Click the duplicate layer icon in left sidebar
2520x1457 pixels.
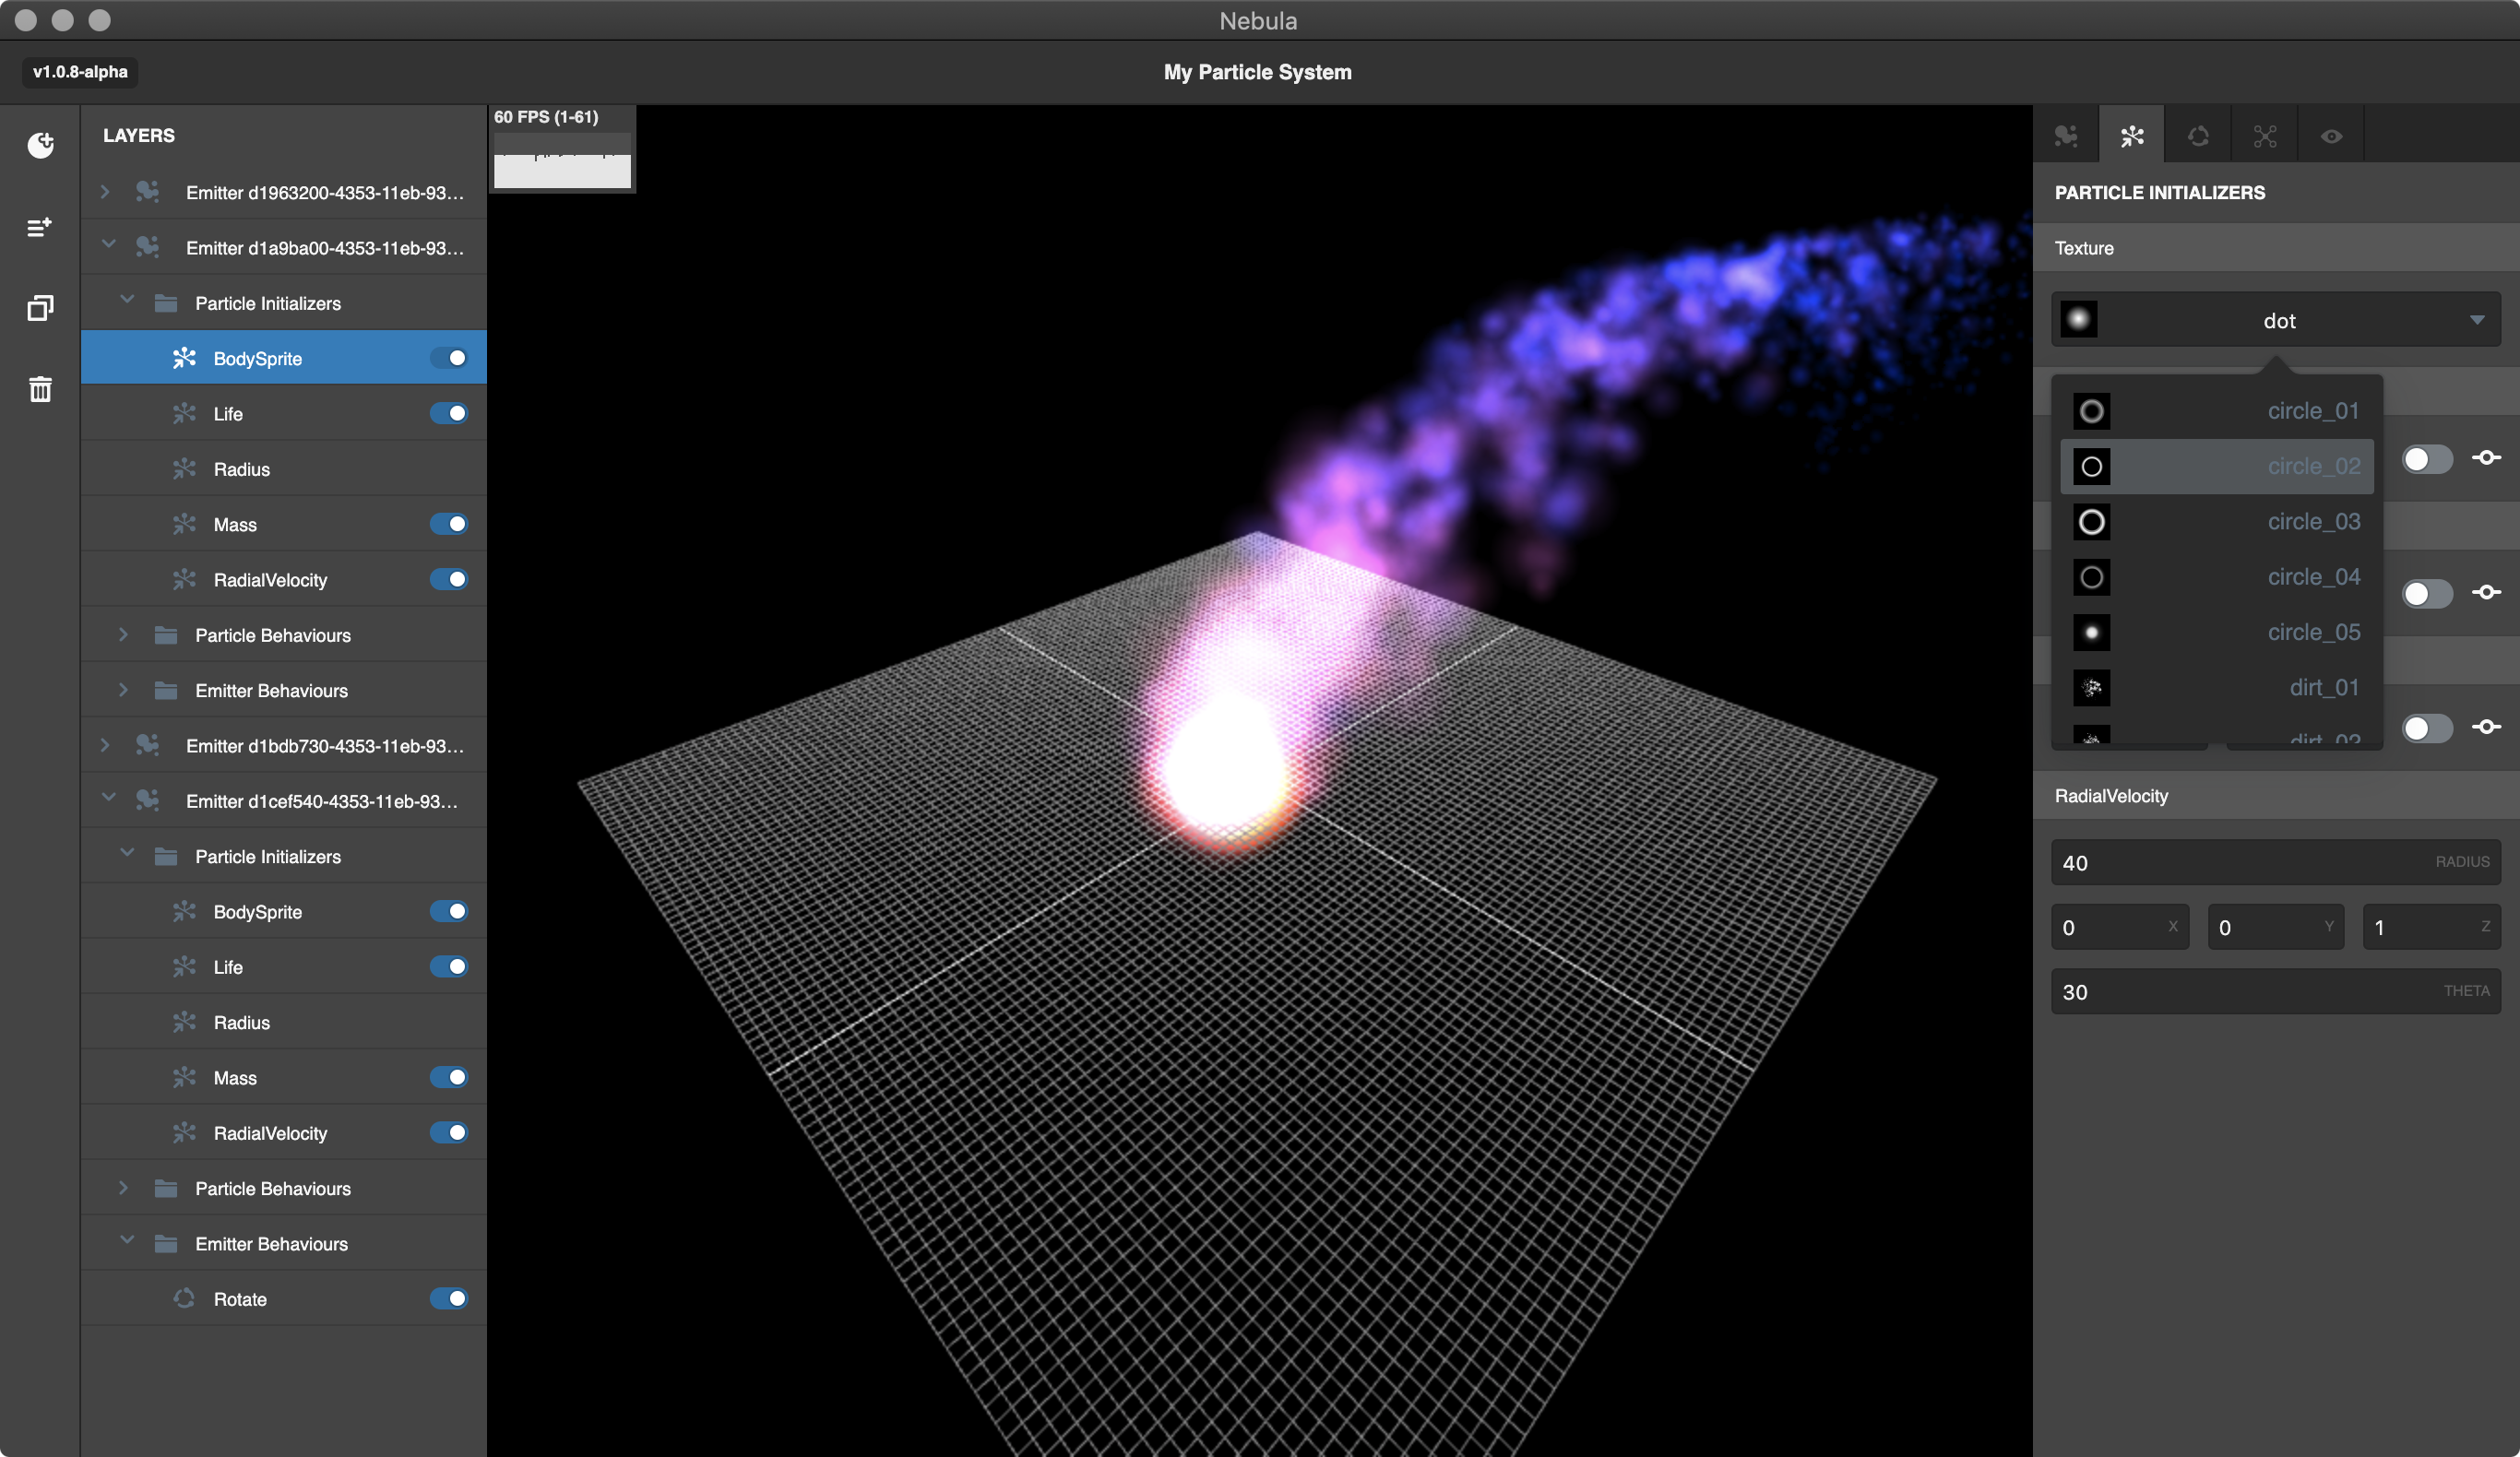click(40, 308)
